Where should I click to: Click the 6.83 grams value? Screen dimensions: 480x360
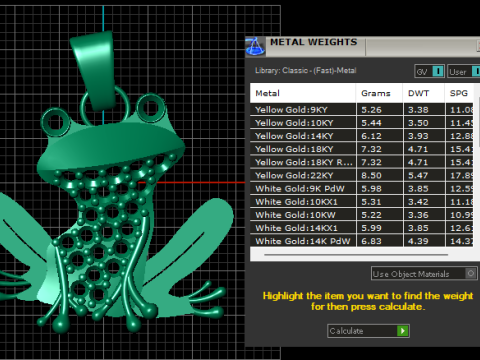(x=371, y=241)
